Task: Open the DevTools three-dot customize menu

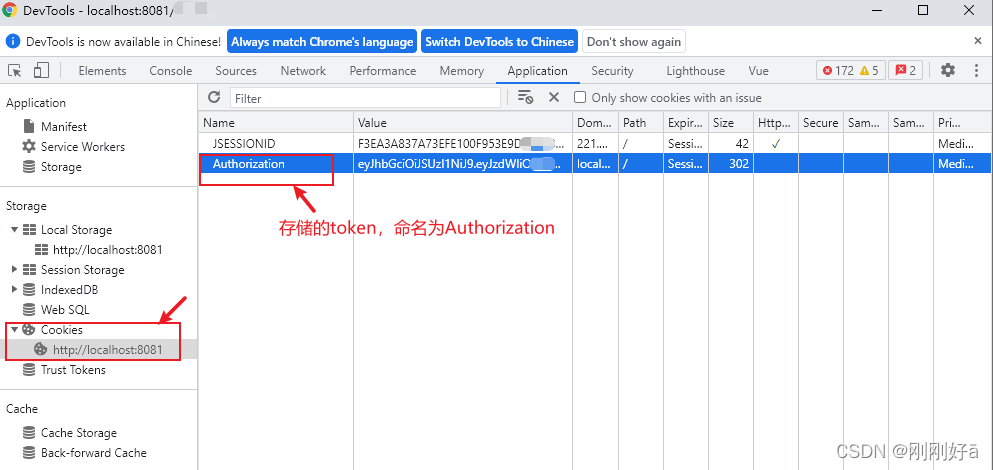Action: point(976,70)
